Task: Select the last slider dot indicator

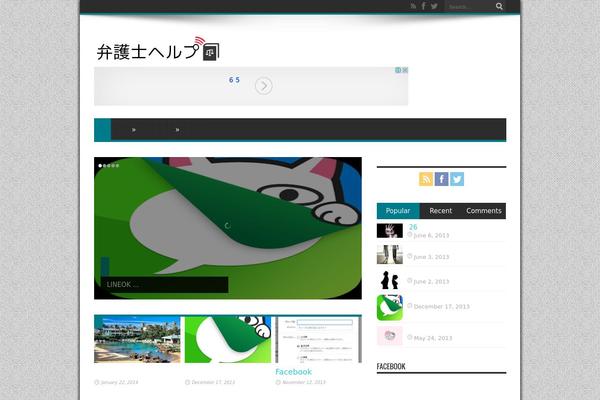Action: click(x=117, y=166)
